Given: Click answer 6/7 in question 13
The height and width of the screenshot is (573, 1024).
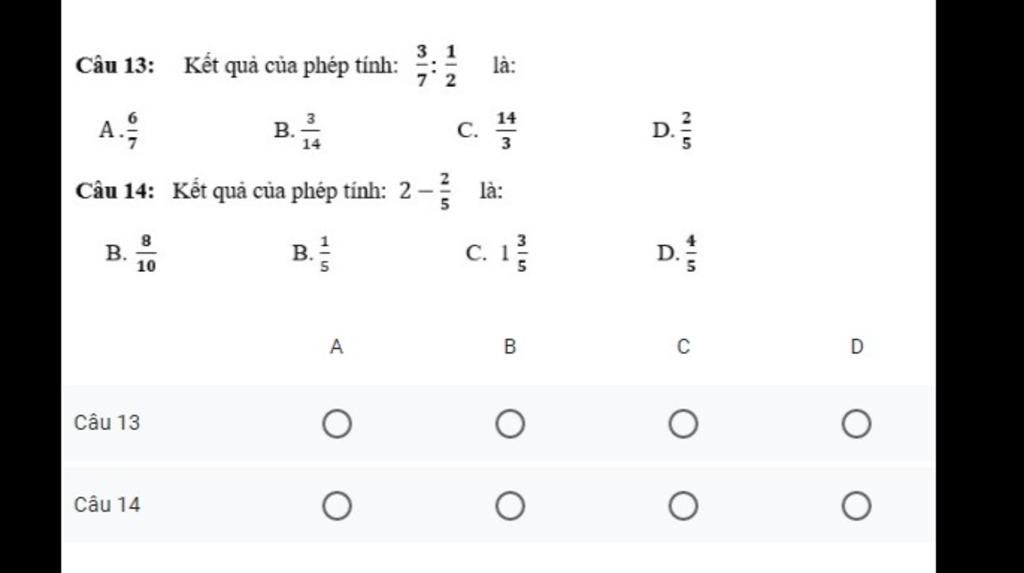Looking at the screenshot, I should (x=132, y=130).
